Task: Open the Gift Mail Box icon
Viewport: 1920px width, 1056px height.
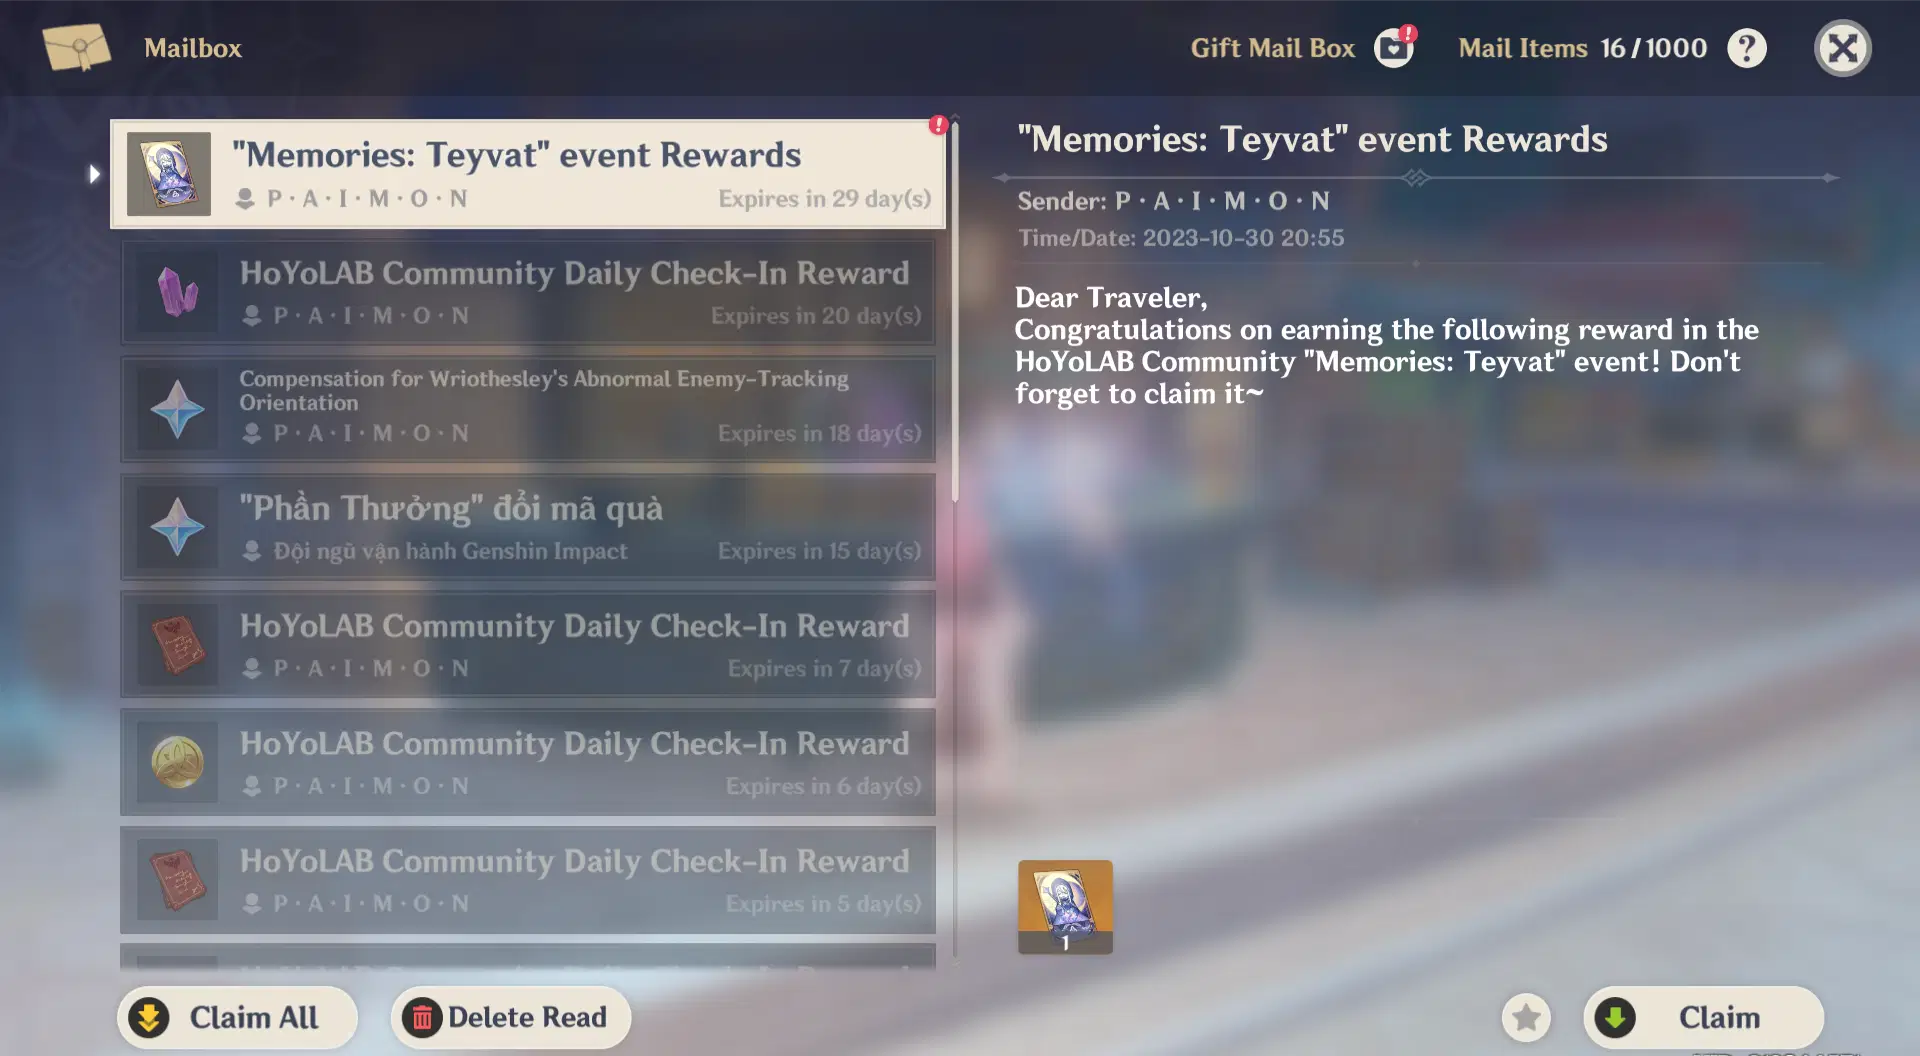Action: [1393, 48]
